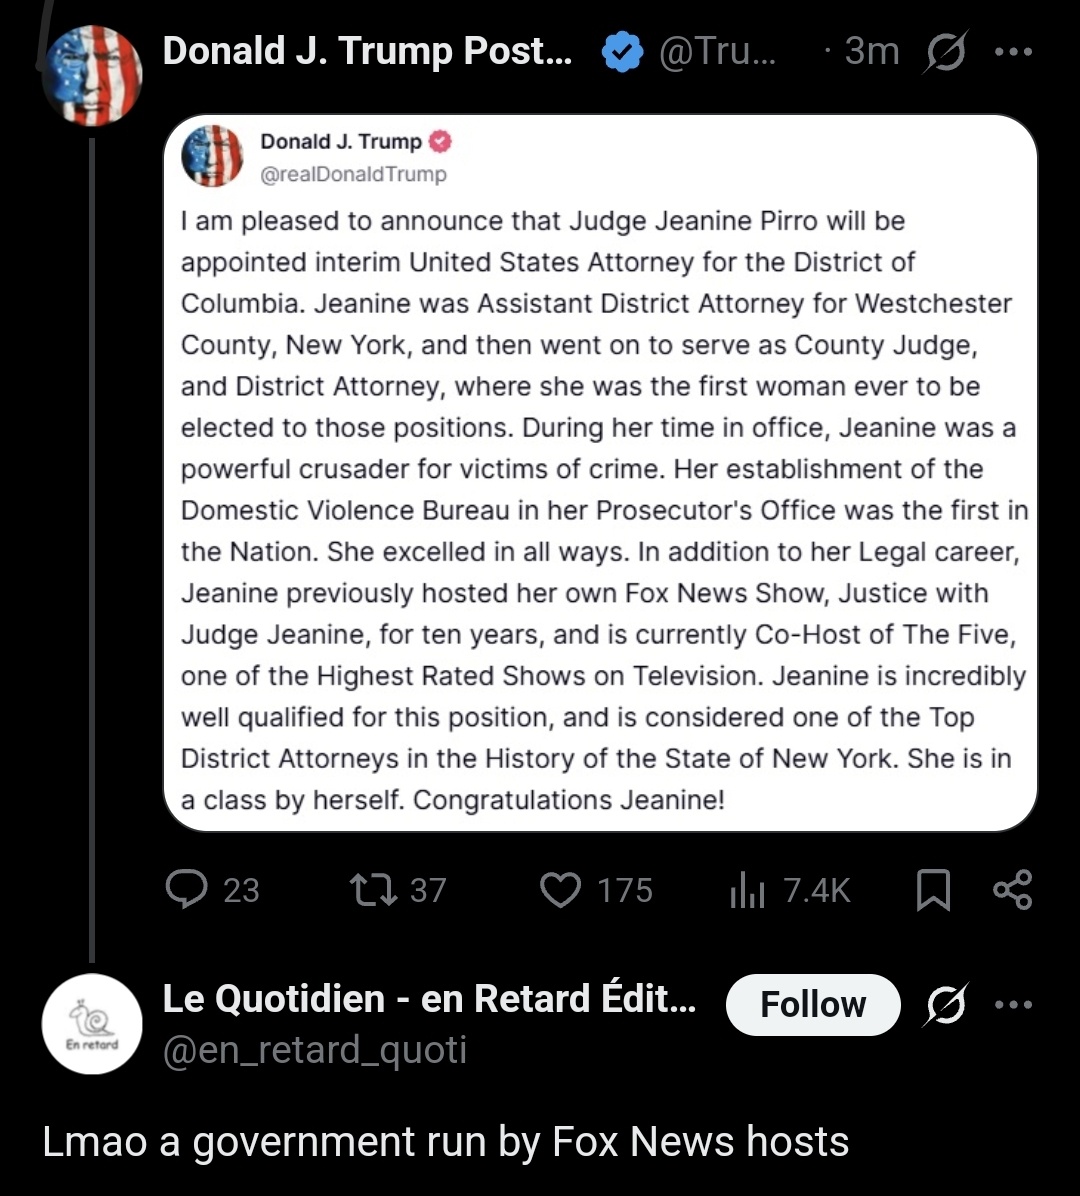Open the embedded Truth Social post image
This screenshot has height=1196, width=1080.
pyautogui.click(x=600, y=473)
